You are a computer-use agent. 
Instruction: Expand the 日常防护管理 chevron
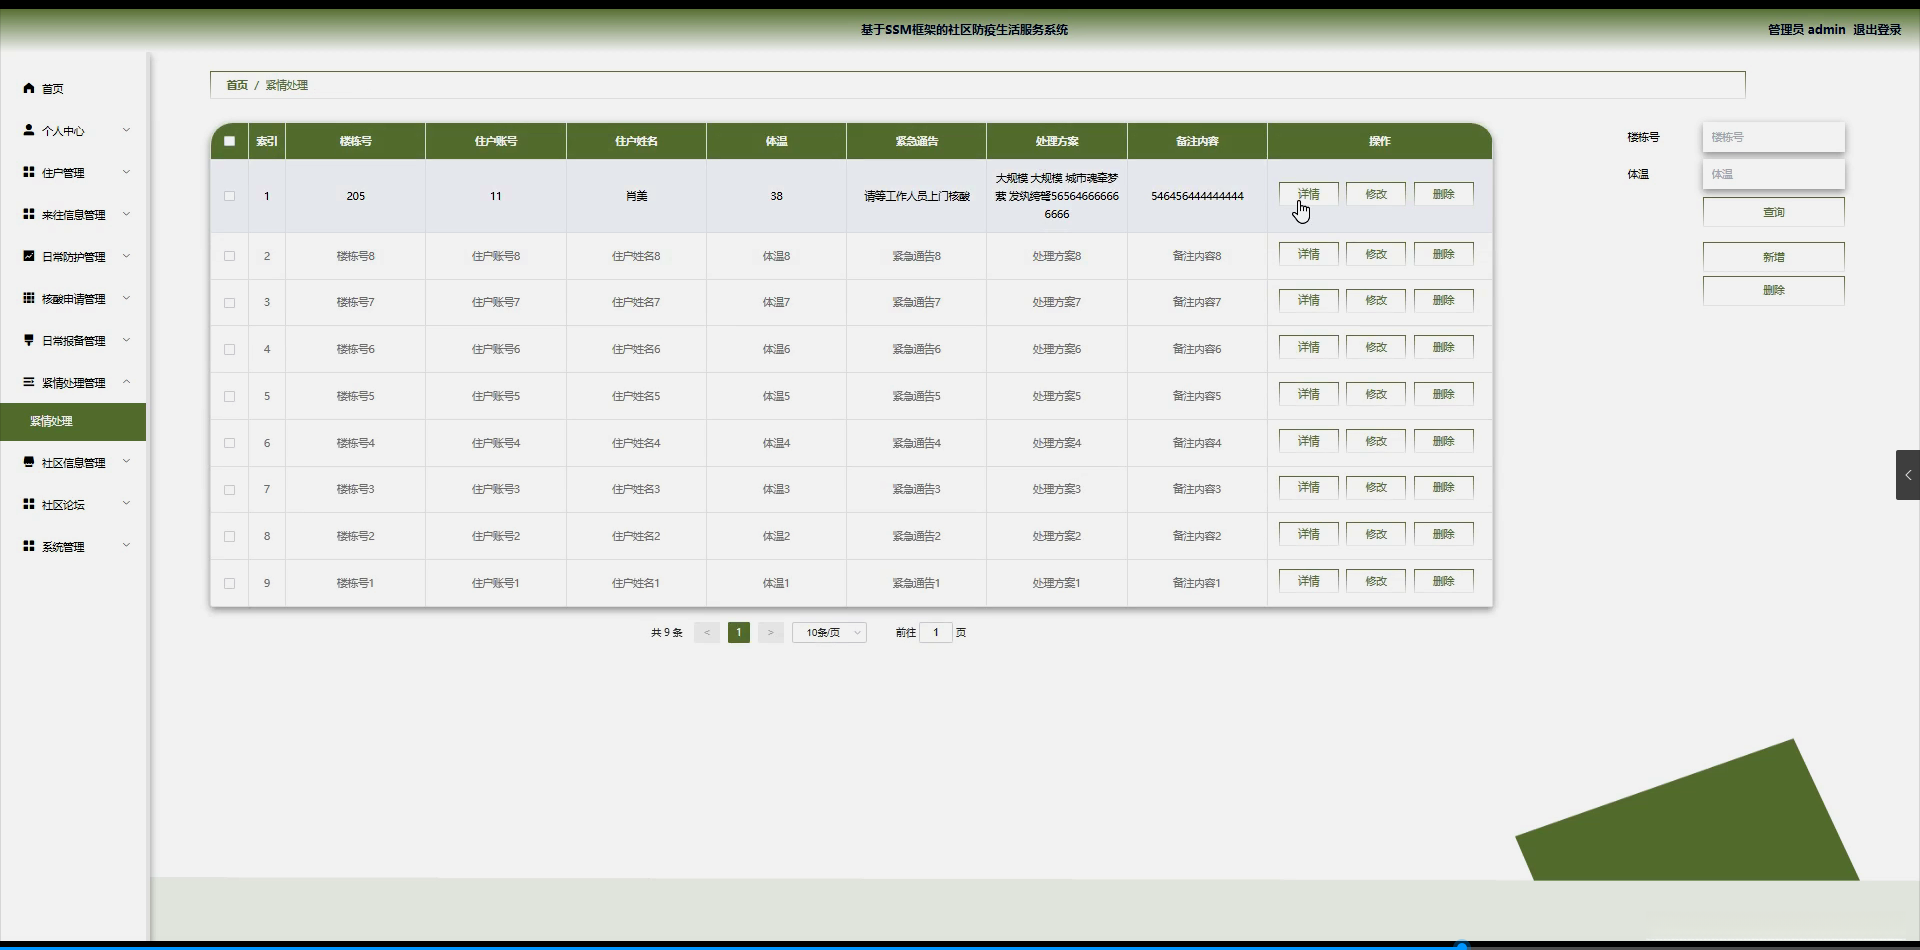click(x=126, y=256)
